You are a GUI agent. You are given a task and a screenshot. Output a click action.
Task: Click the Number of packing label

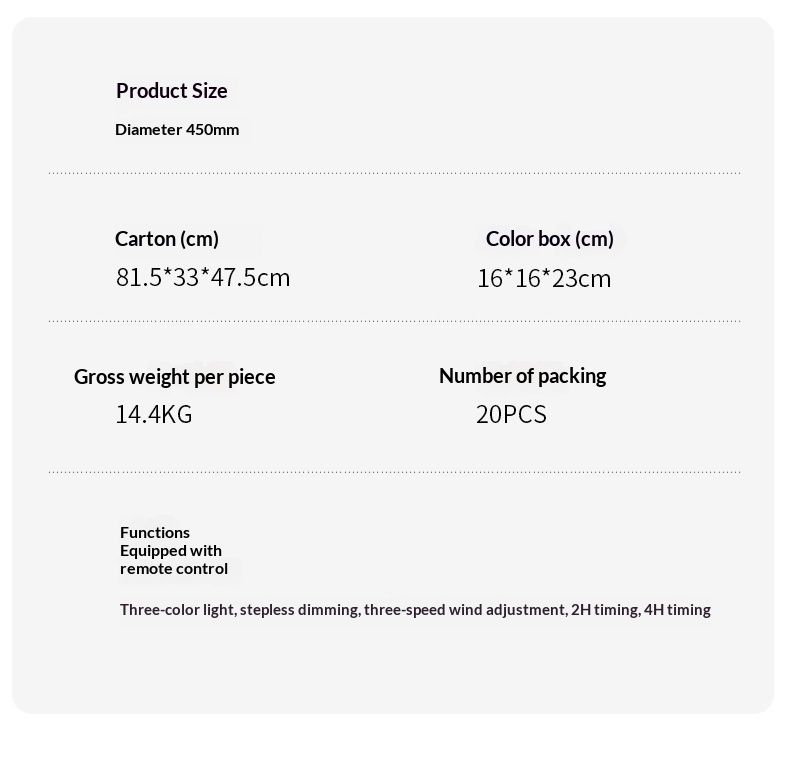(x=522, y=376)
